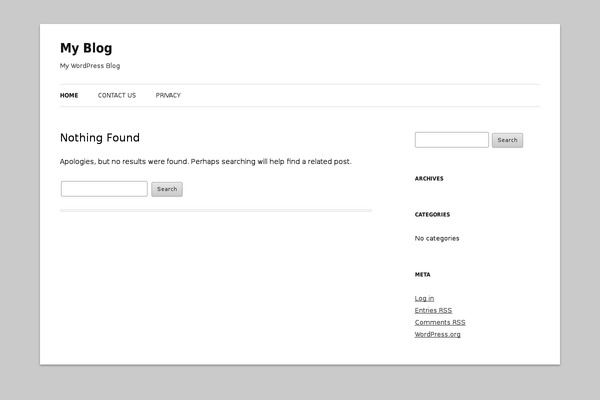Click the My WordPress Blog tagline

pos(90,66)
